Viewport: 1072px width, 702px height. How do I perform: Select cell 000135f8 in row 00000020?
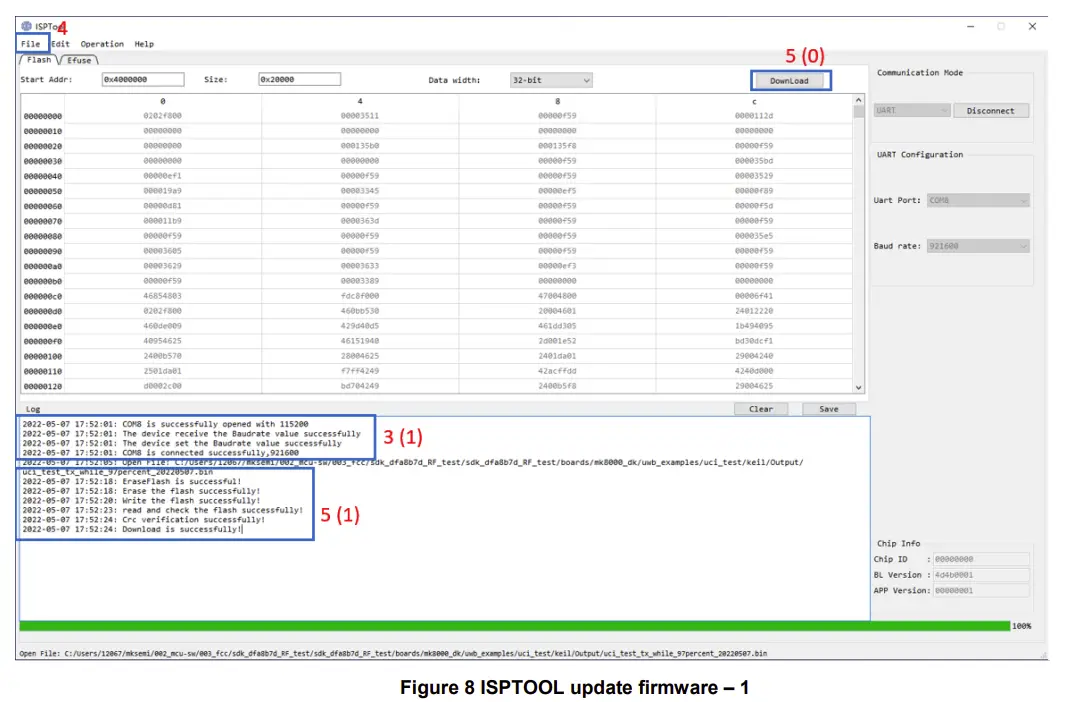[557, 146]
